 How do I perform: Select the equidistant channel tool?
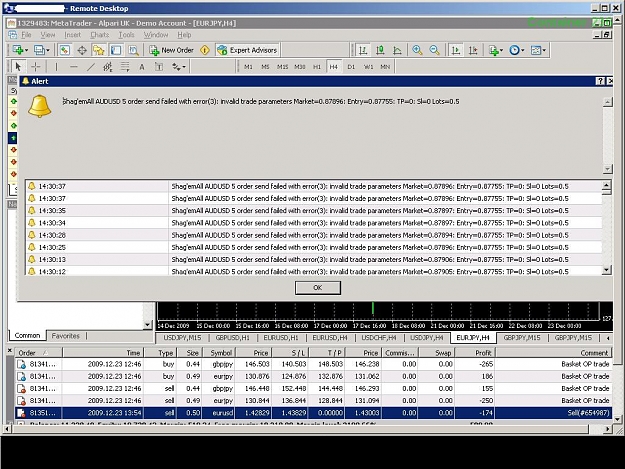108,67
